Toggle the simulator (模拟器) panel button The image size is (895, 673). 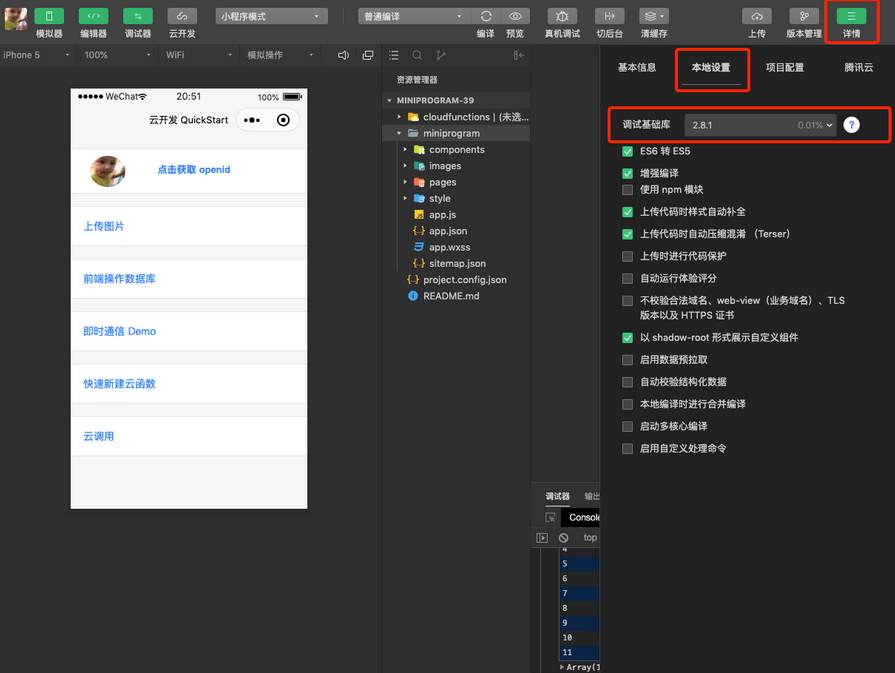49,17
